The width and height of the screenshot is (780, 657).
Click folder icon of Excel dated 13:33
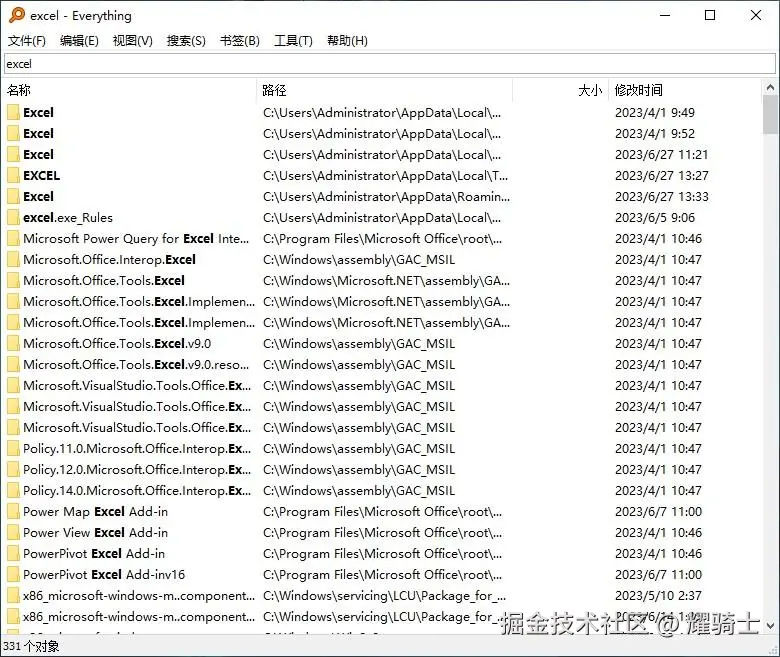[x=13, y=196]
